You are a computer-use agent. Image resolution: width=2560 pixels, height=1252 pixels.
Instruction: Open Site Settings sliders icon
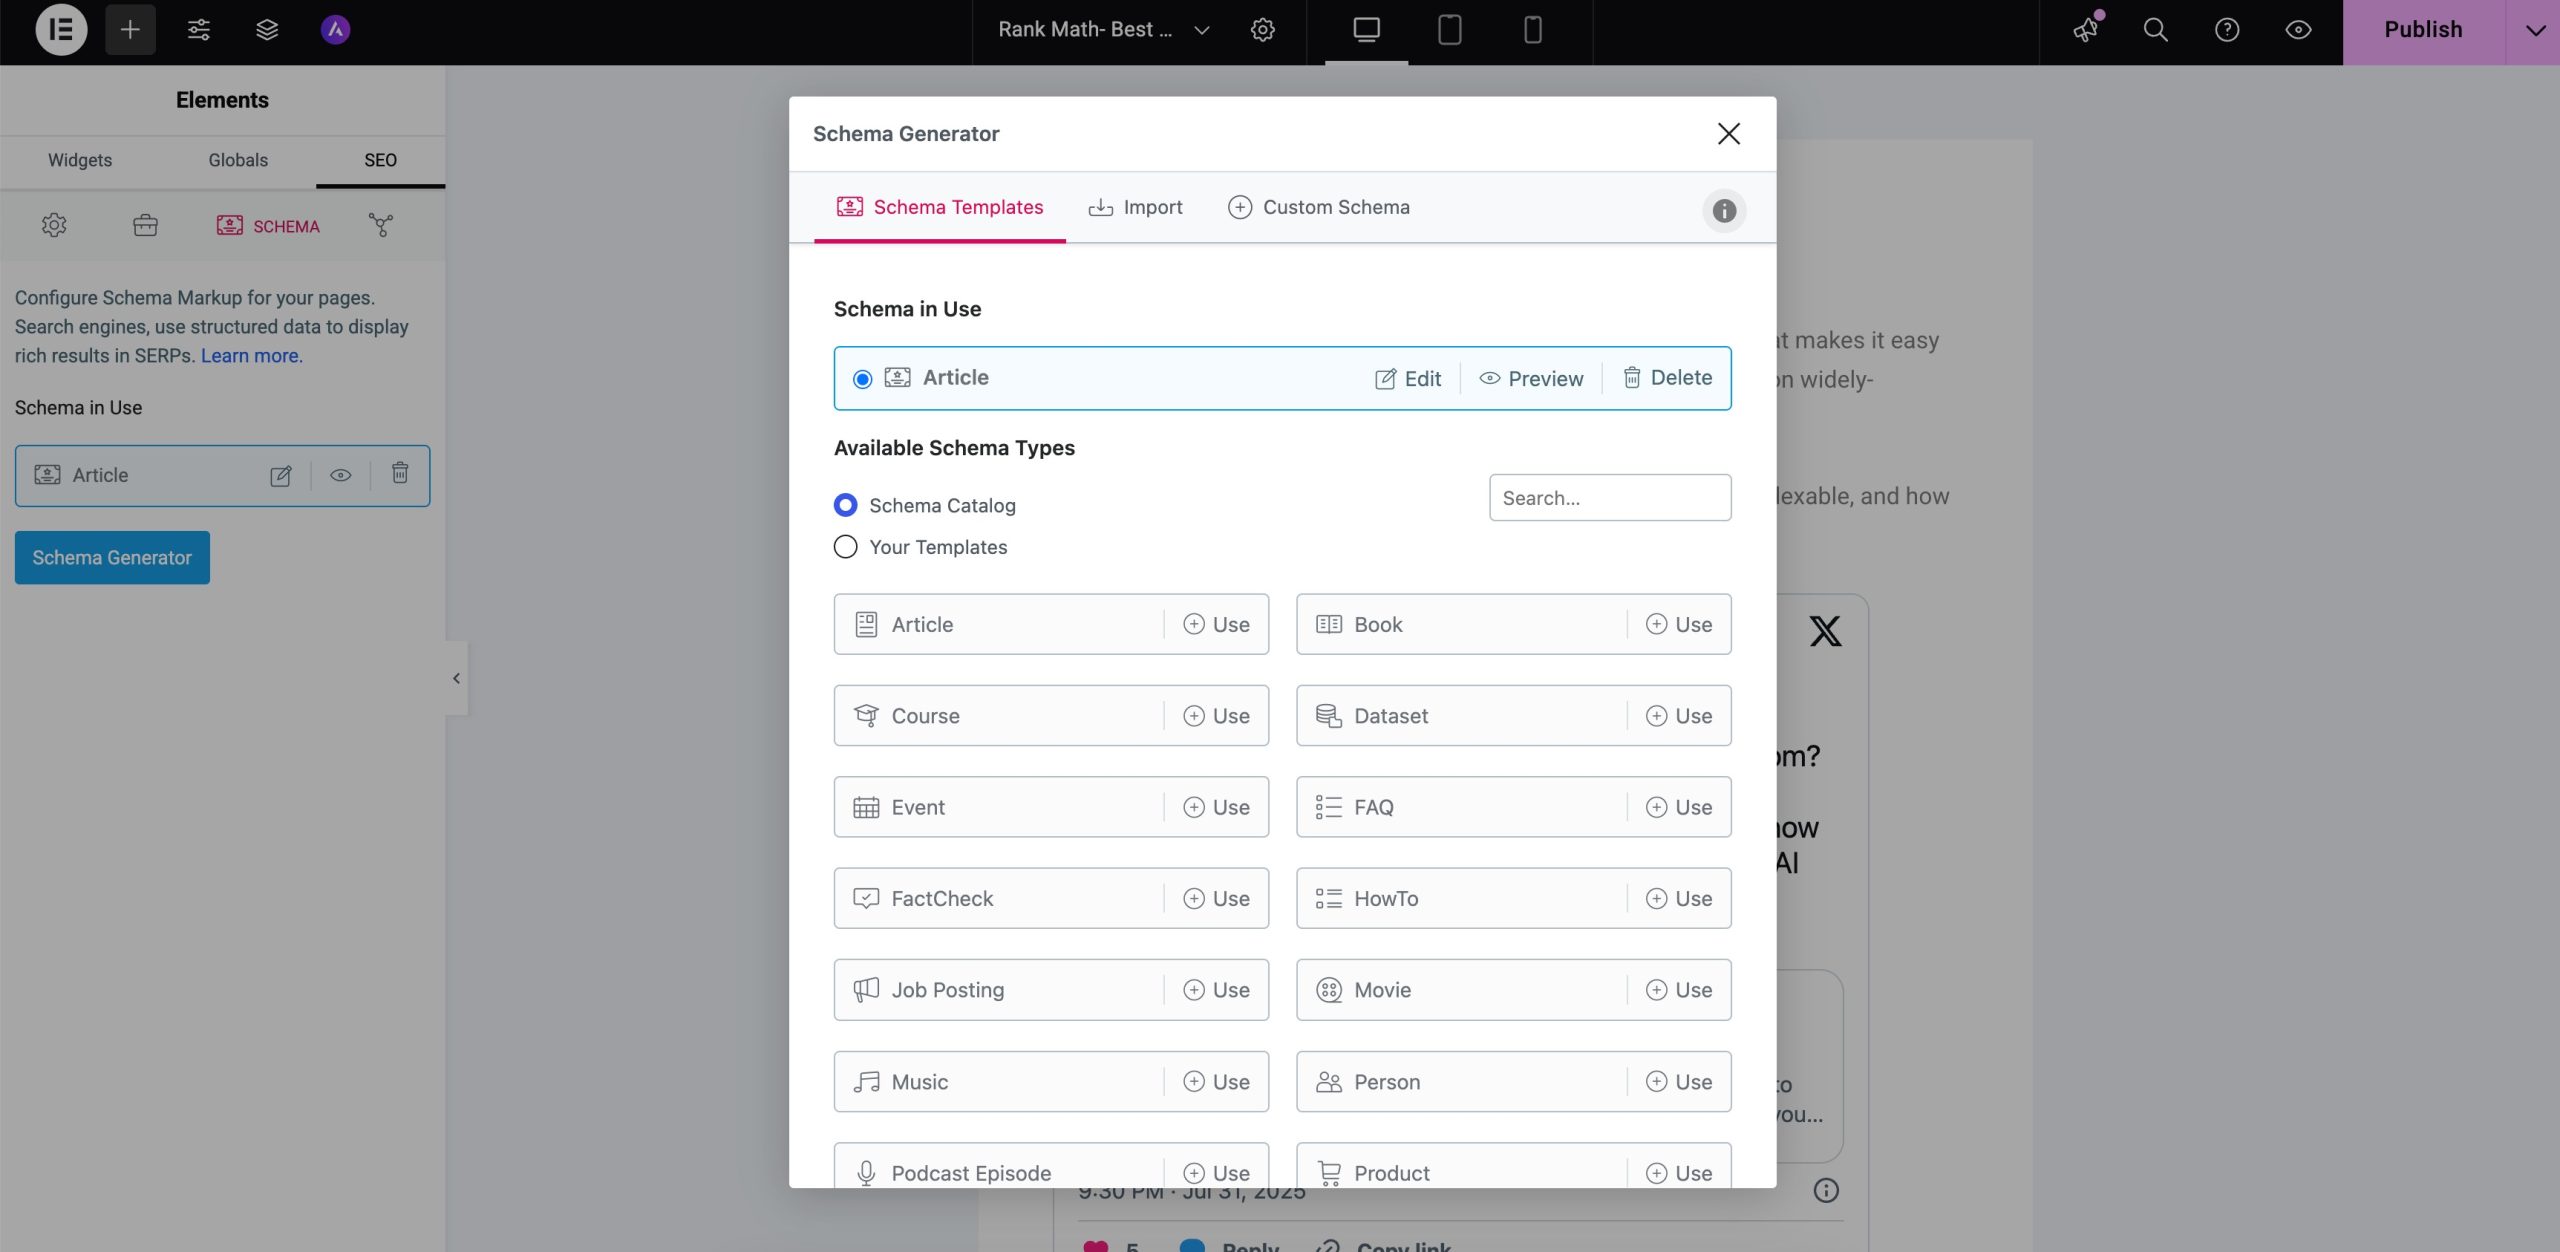coord(198,30)
